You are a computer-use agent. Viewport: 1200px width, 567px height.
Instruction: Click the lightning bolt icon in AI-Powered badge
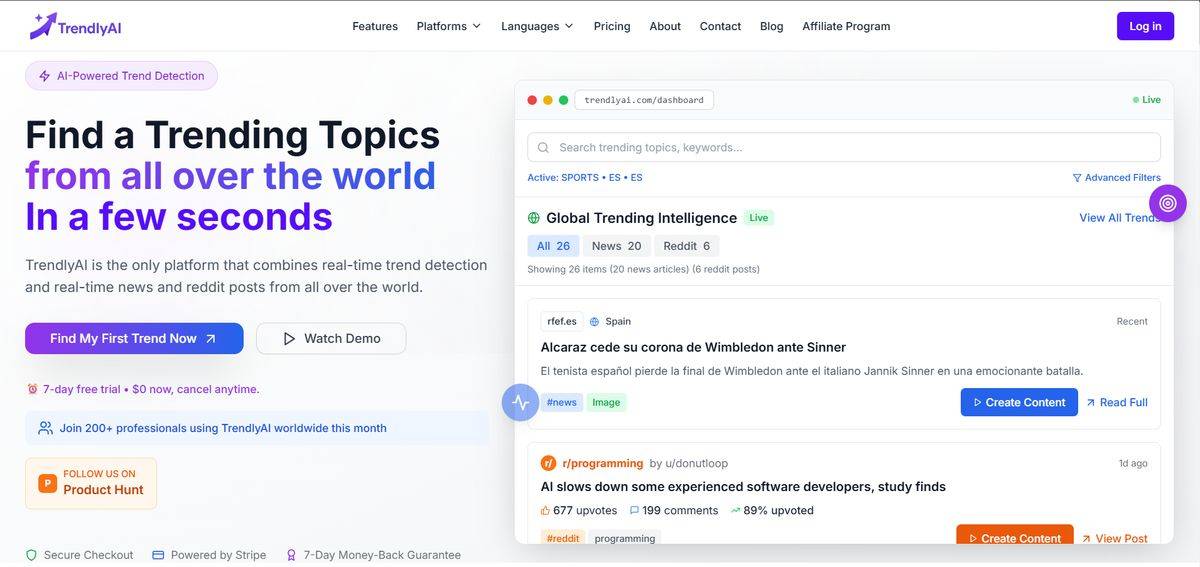point(44,76)
